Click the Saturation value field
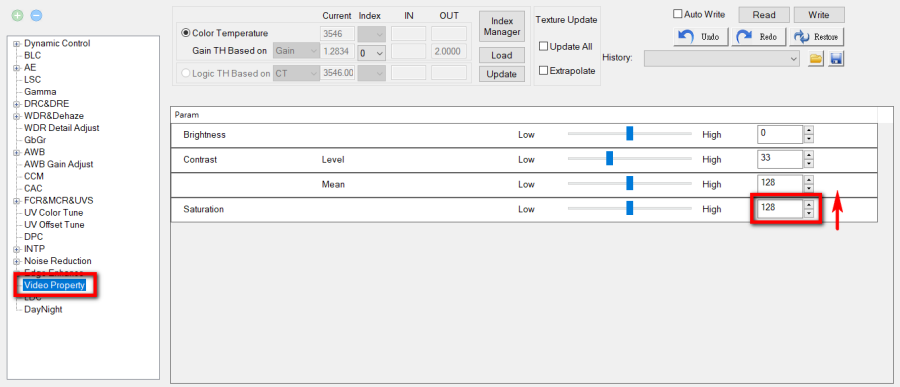900x387 pixels. [780, 208]
